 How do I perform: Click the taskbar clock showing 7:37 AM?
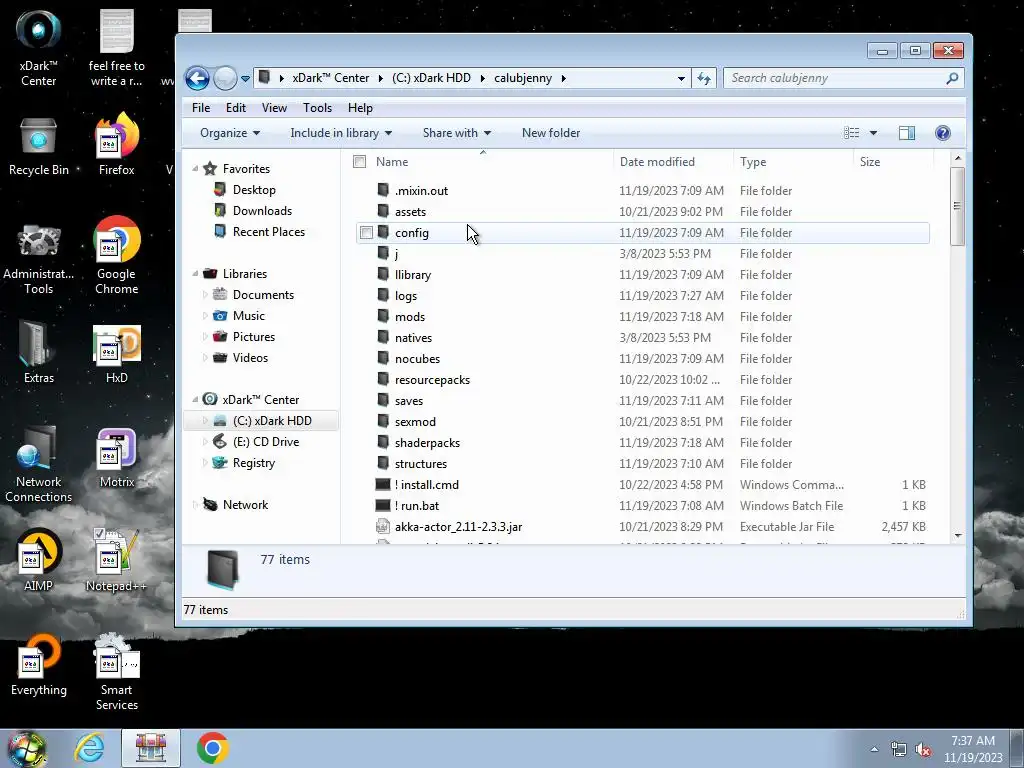tap(973, 749)
